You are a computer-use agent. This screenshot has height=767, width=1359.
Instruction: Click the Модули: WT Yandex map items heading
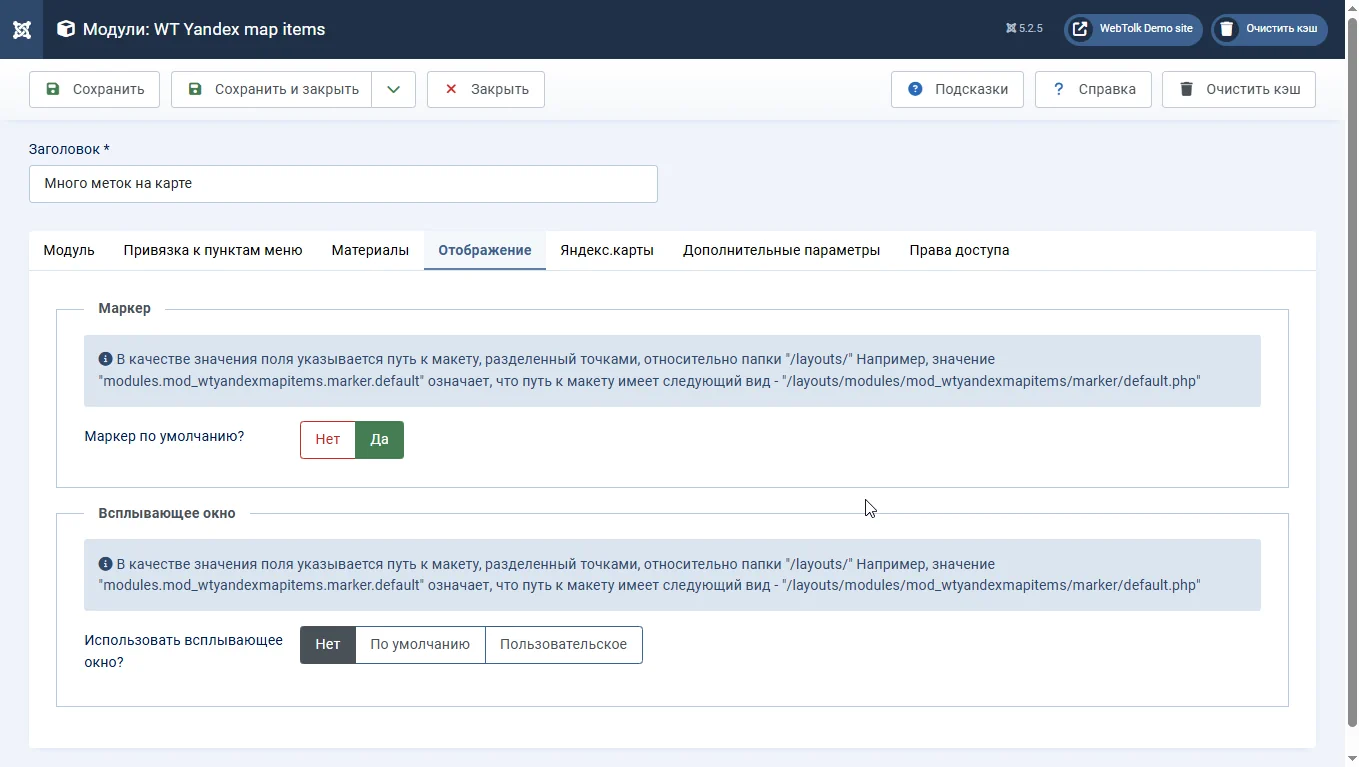(x=204, y=29)
